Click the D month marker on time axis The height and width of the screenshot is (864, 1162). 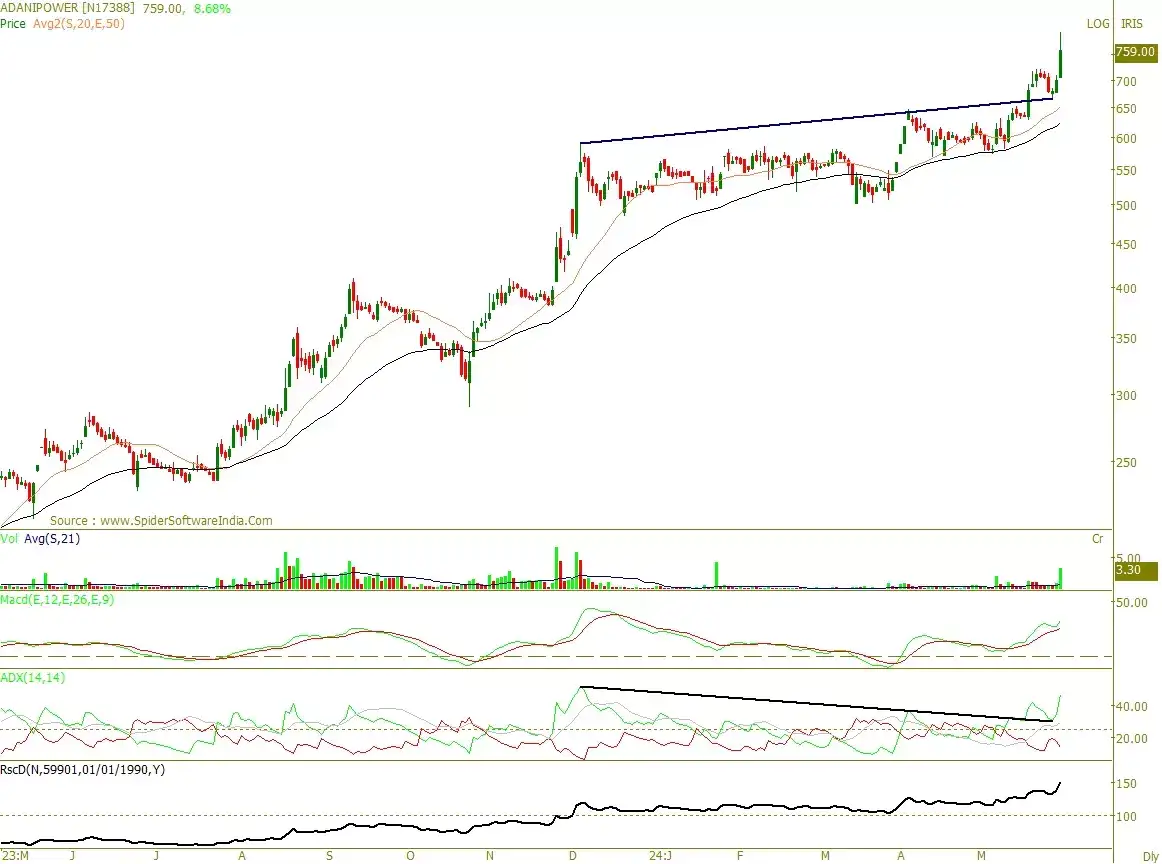[x=573, y=856]
